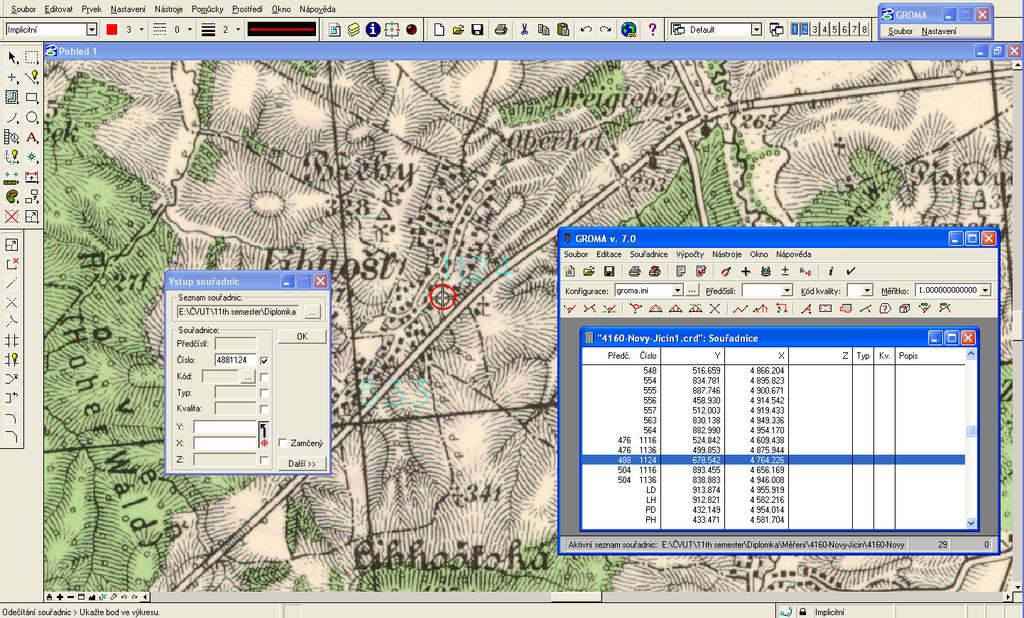Click the paste clipboard icon in main toolbar
The height and width of the screenshot is (618, 1024).
[563, 29]
